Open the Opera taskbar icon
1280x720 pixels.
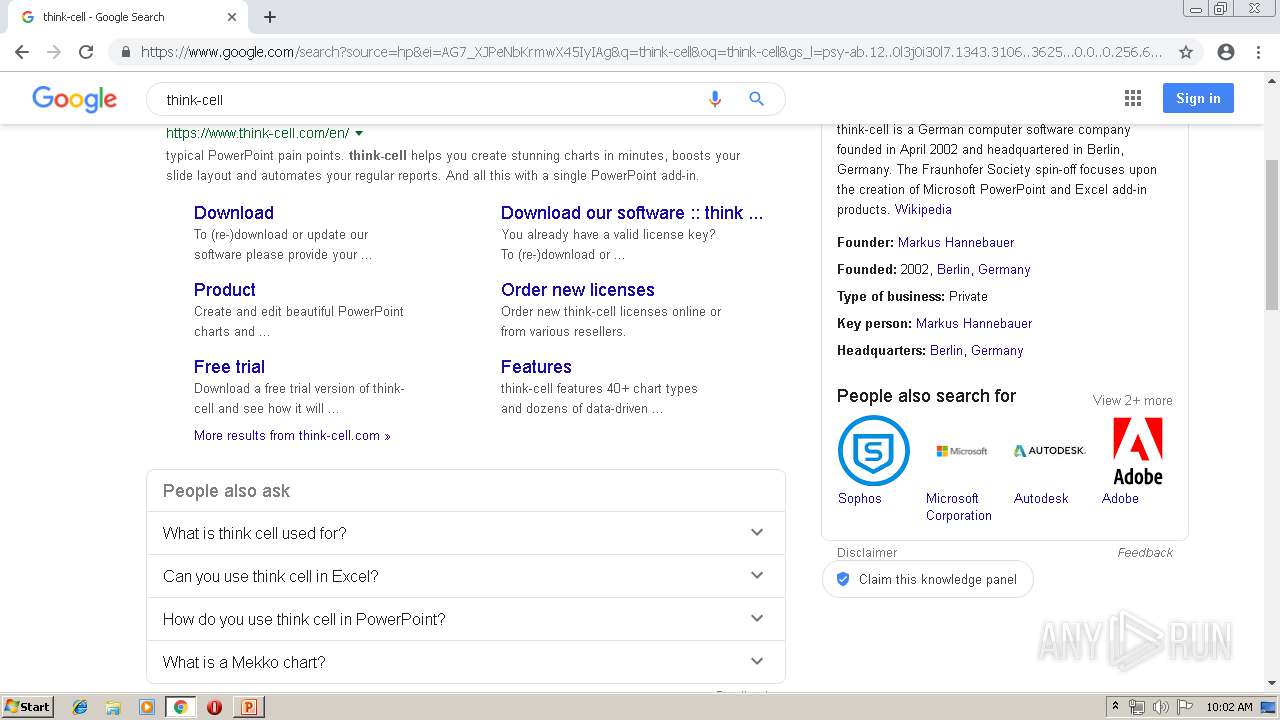tap(214, 707)
